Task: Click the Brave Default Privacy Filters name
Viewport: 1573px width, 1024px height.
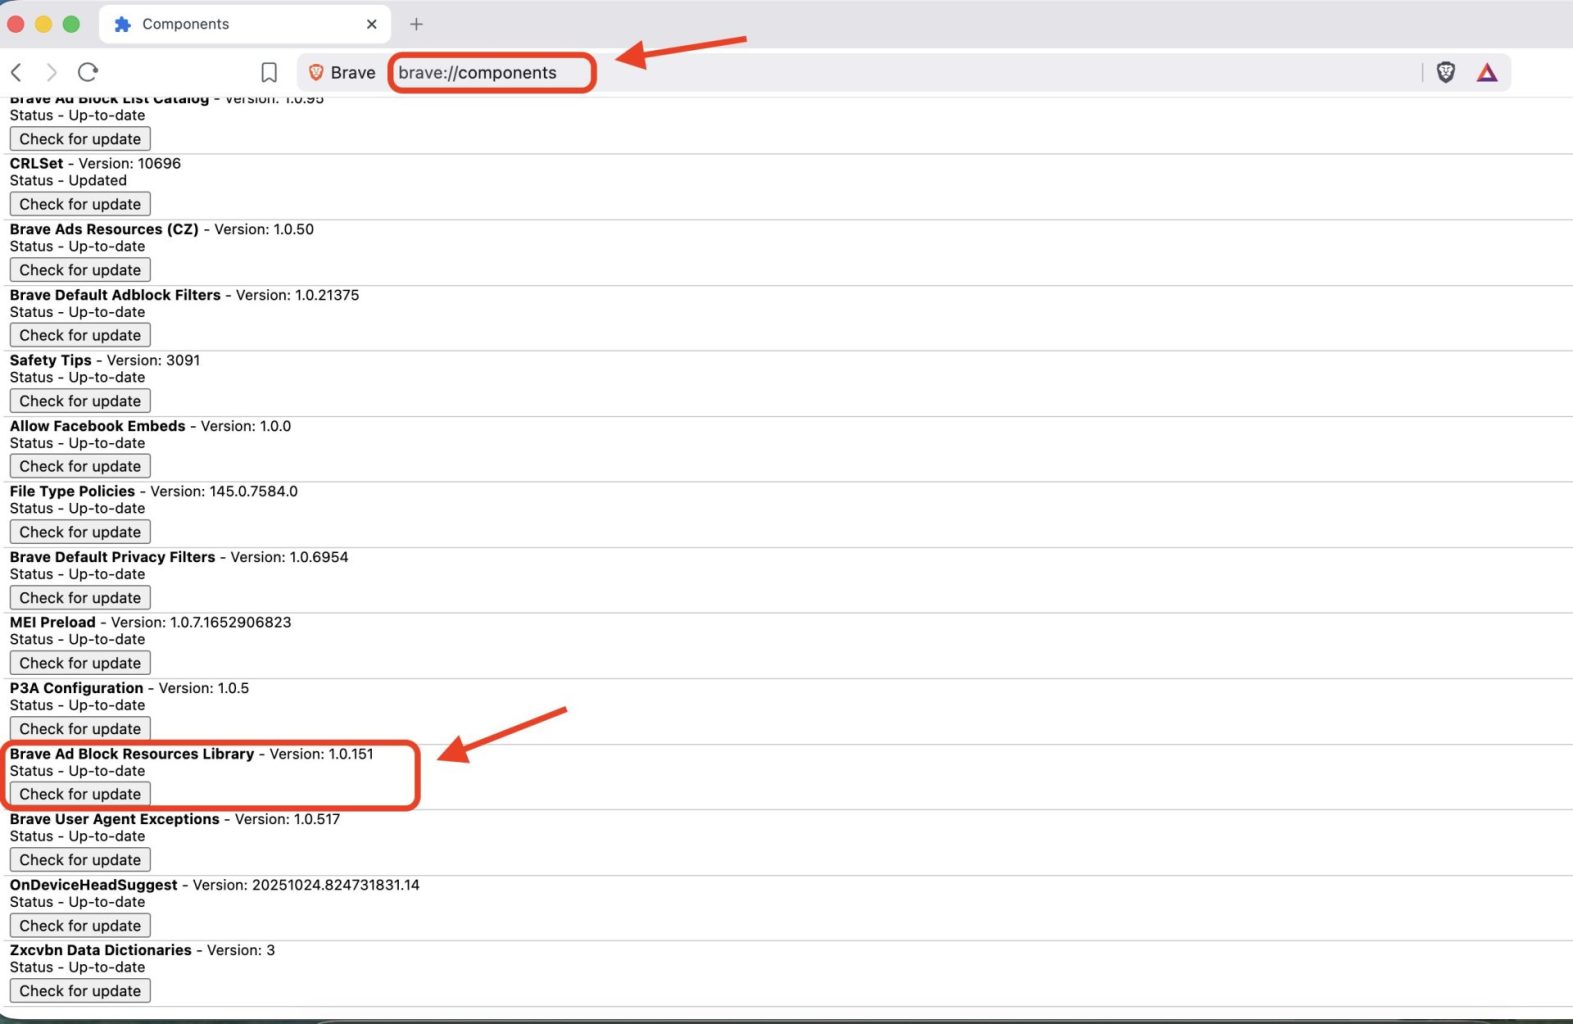Action: (x=113, y=557)
